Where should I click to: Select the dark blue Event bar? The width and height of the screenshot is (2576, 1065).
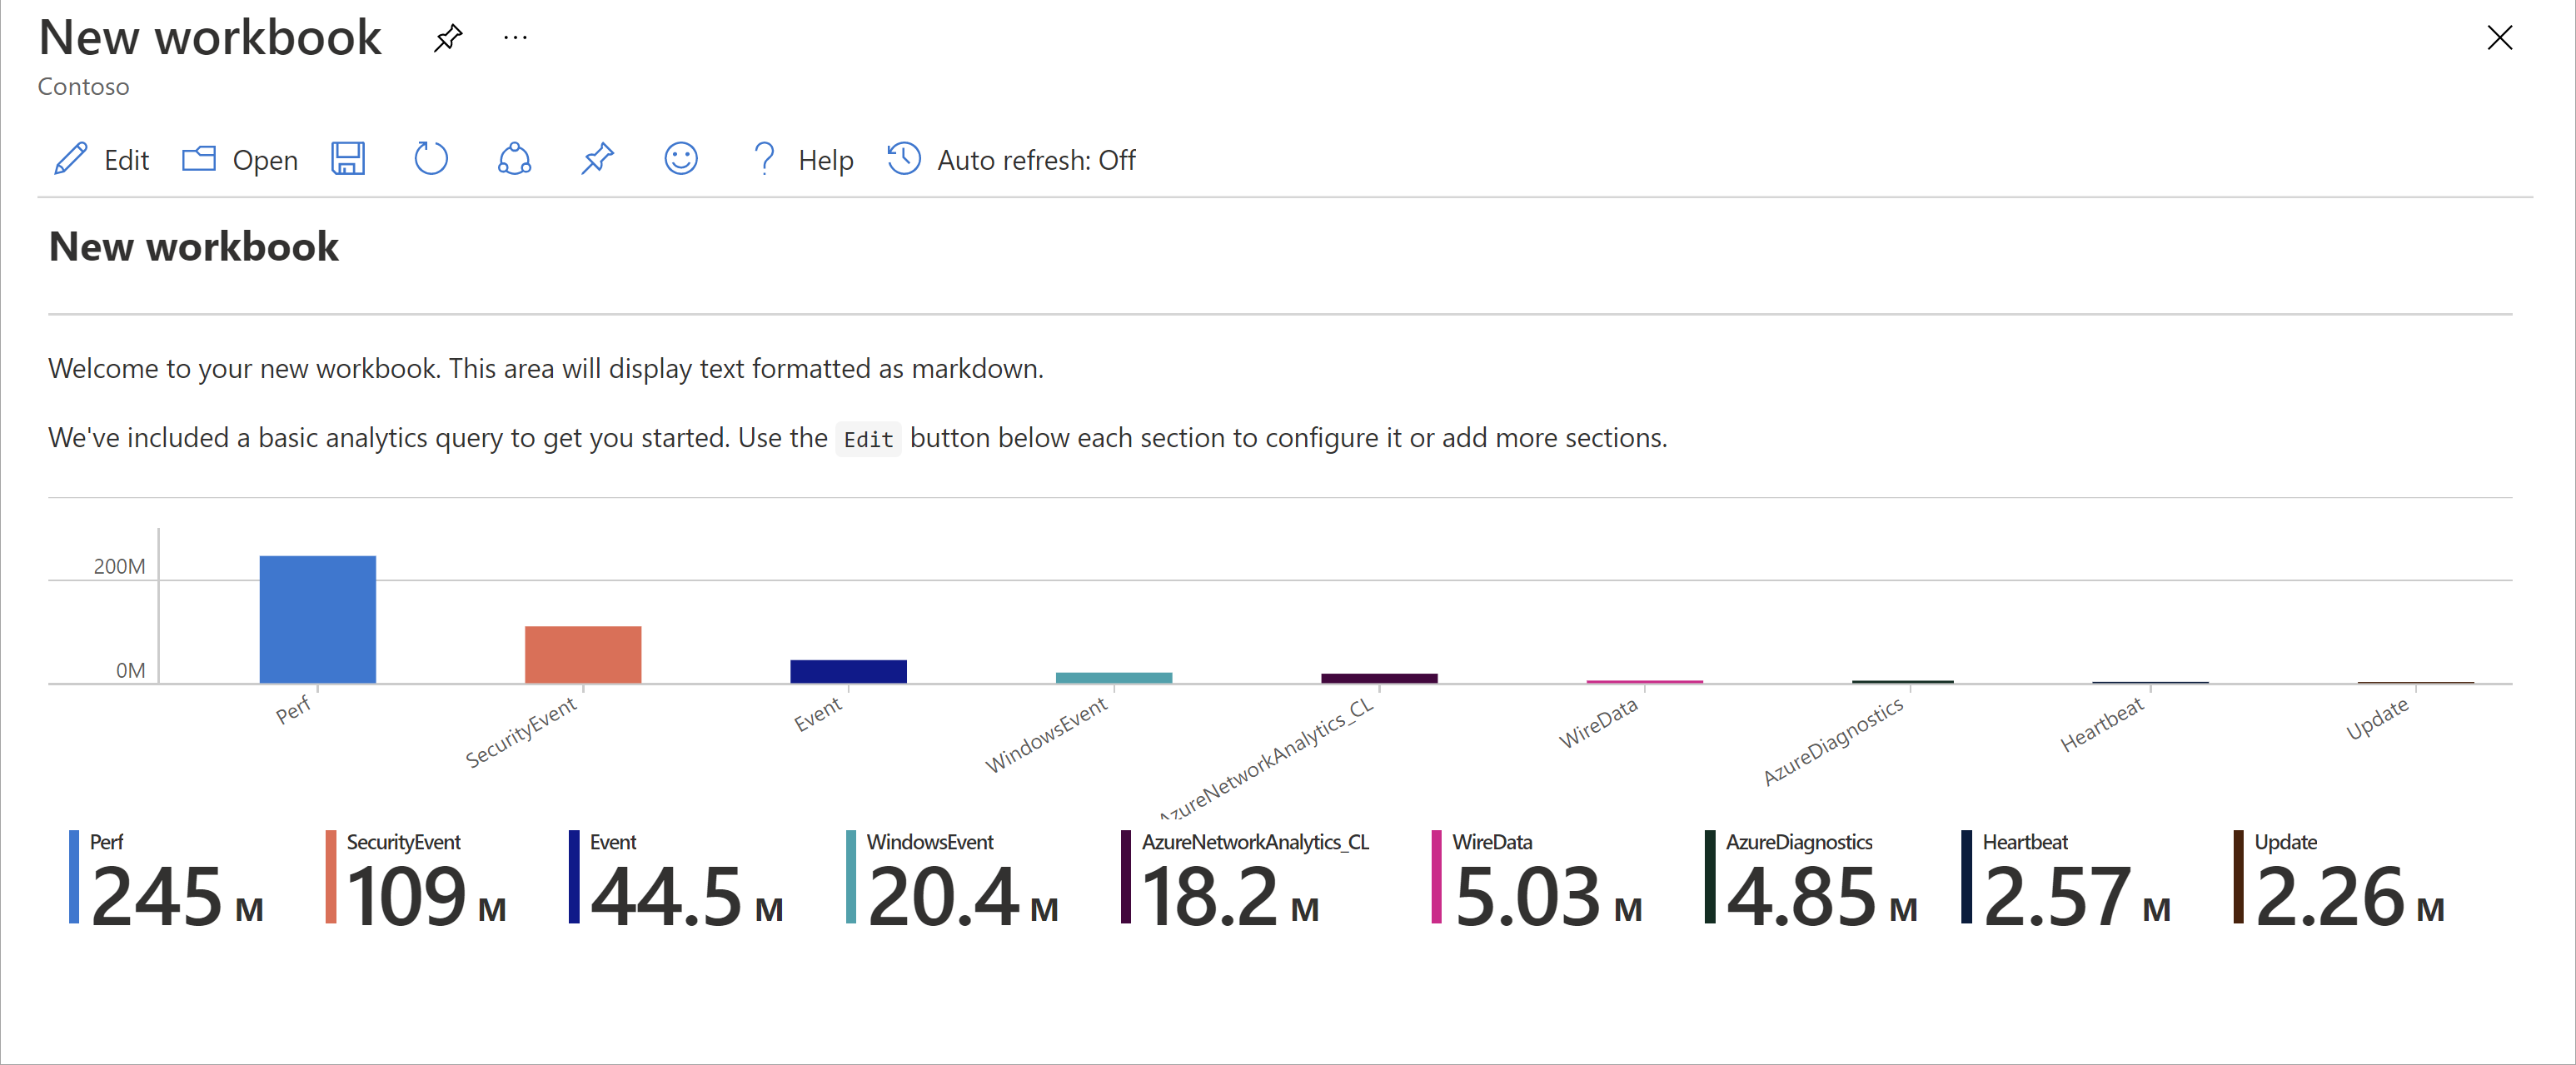coord(848,671)
